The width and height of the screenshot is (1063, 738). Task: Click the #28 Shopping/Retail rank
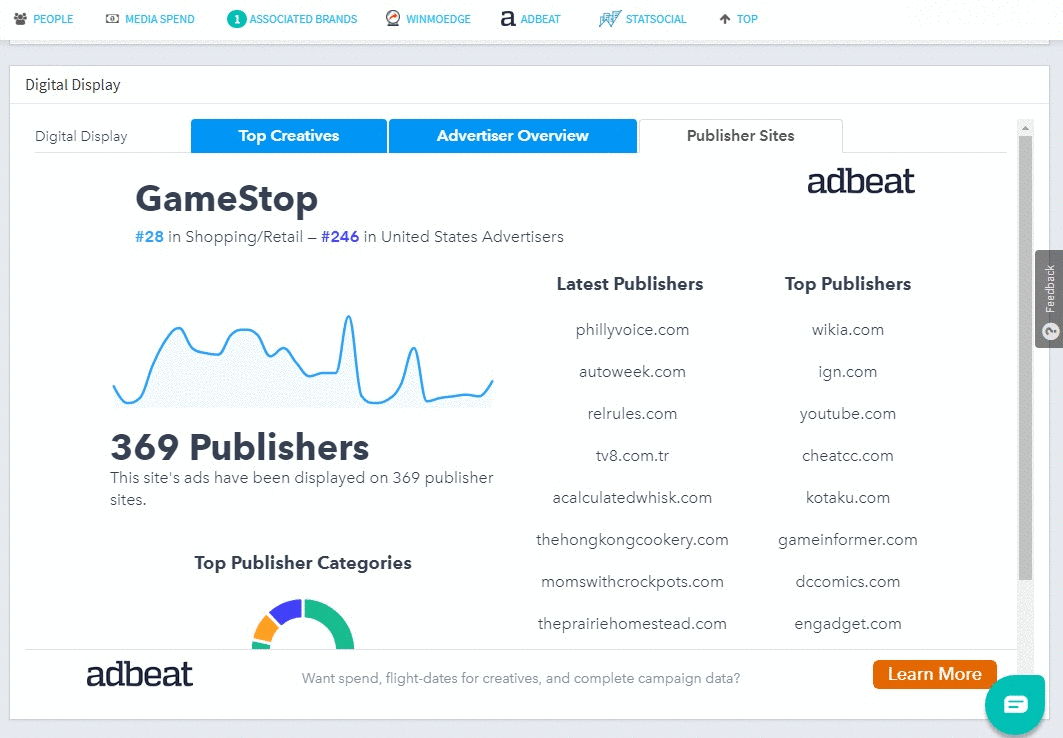click(149, 237)
